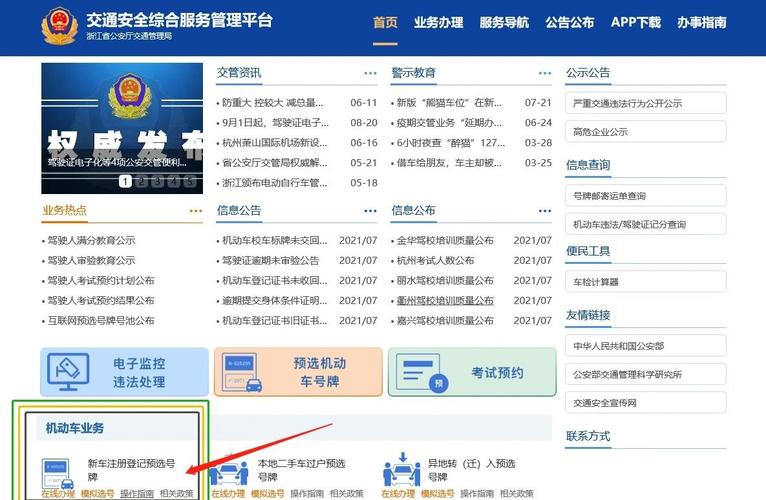Open 号牌邮寄运单查询 button
This screenshot has height=500, width=766.
[x=645, y=196]
